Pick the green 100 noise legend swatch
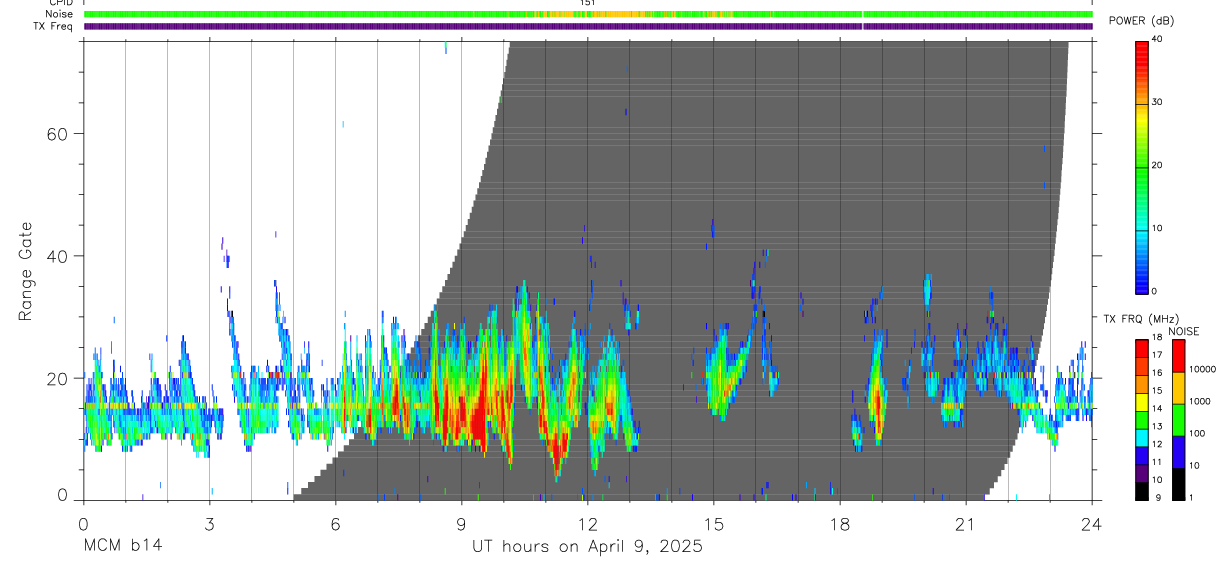 pos(1178,419)
